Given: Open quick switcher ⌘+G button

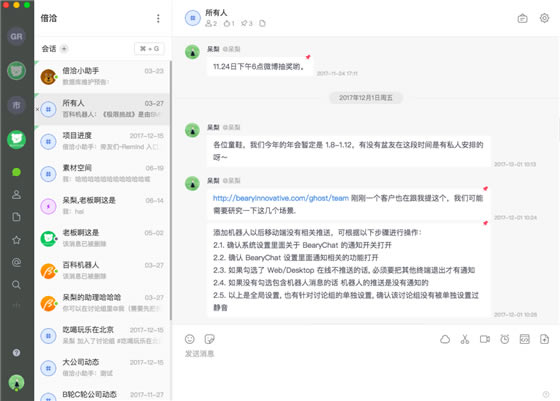Looking at the screenshot, I should coord(149,49).
